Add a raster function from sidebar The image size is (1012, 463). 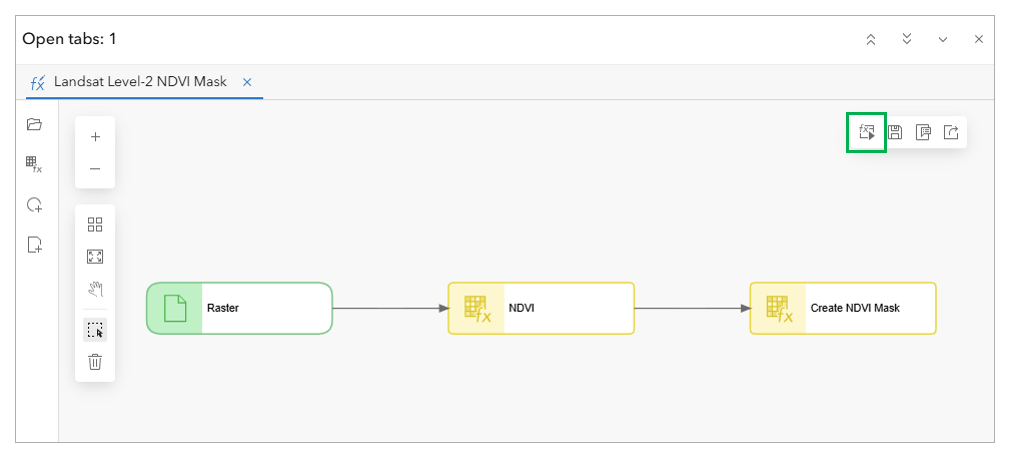(x=34, y=164)
